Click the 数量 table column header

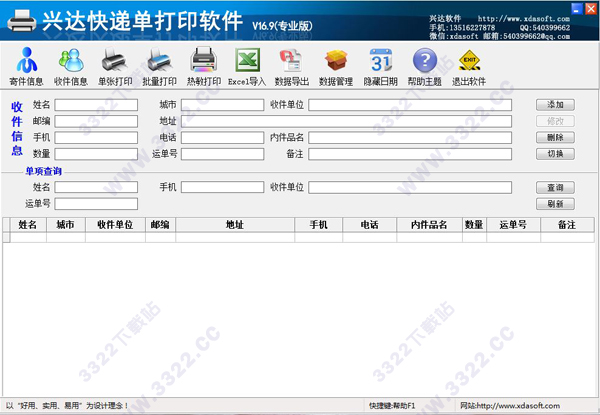pyautogui.click(x=474, y=225)
